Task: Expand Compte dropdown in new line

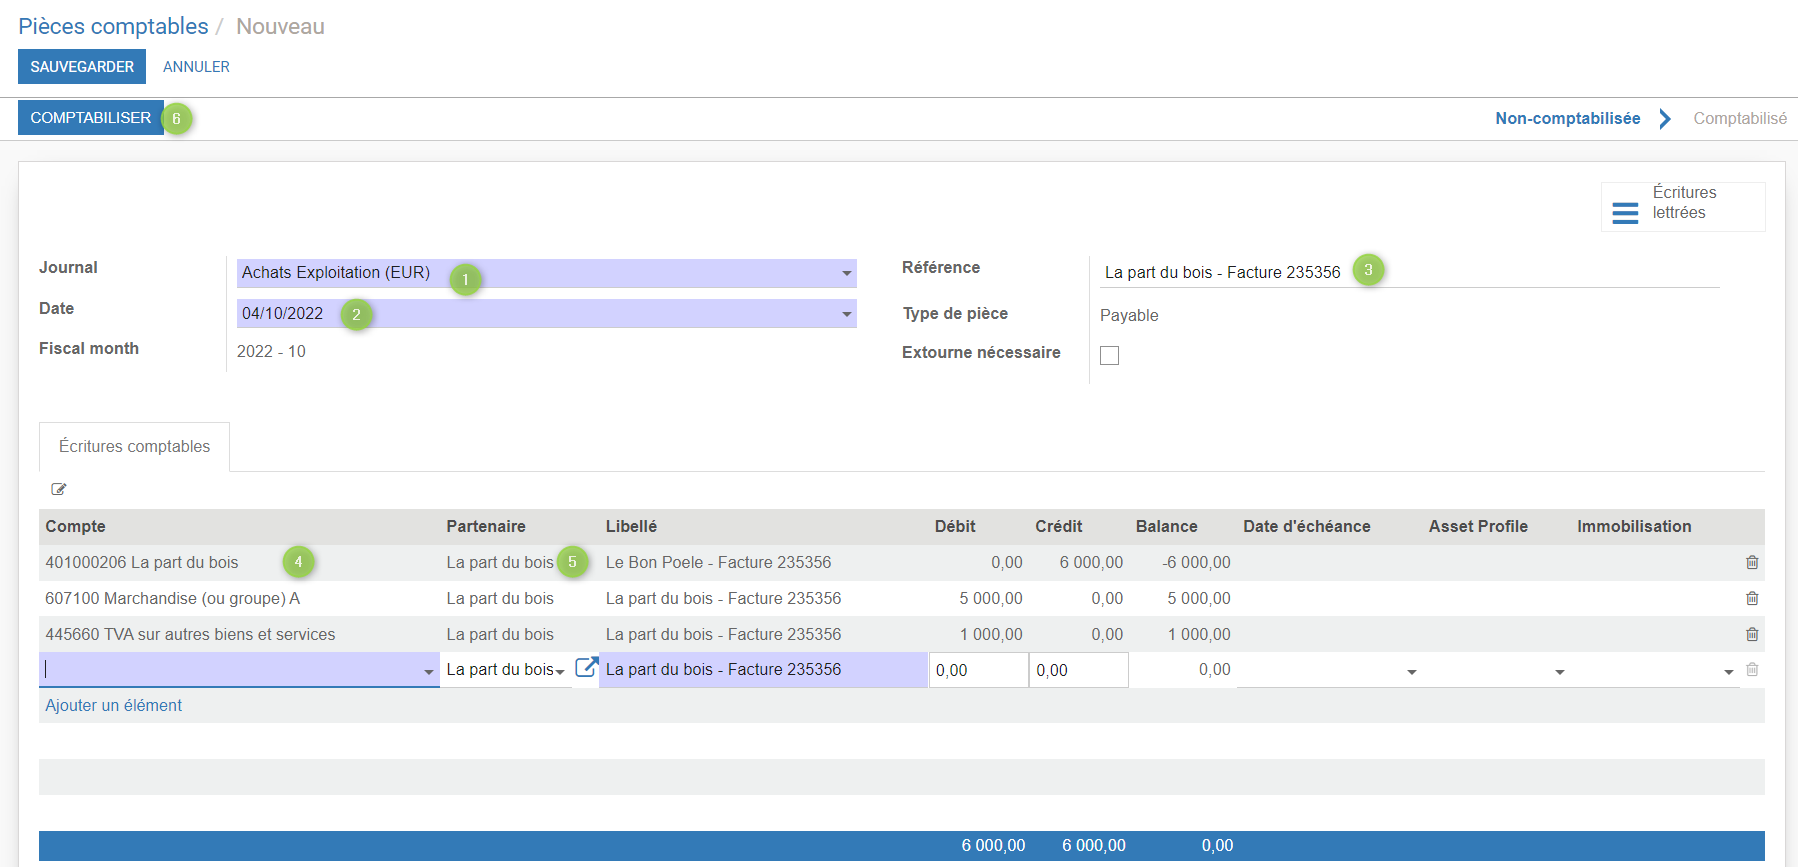Action: (x=429, y=672)
